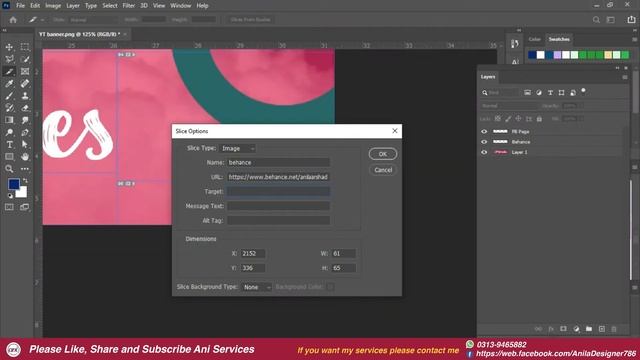Viewport: 640px width, 360px height.
Task: Select the Smudge tool
Action: pos(25,120)
